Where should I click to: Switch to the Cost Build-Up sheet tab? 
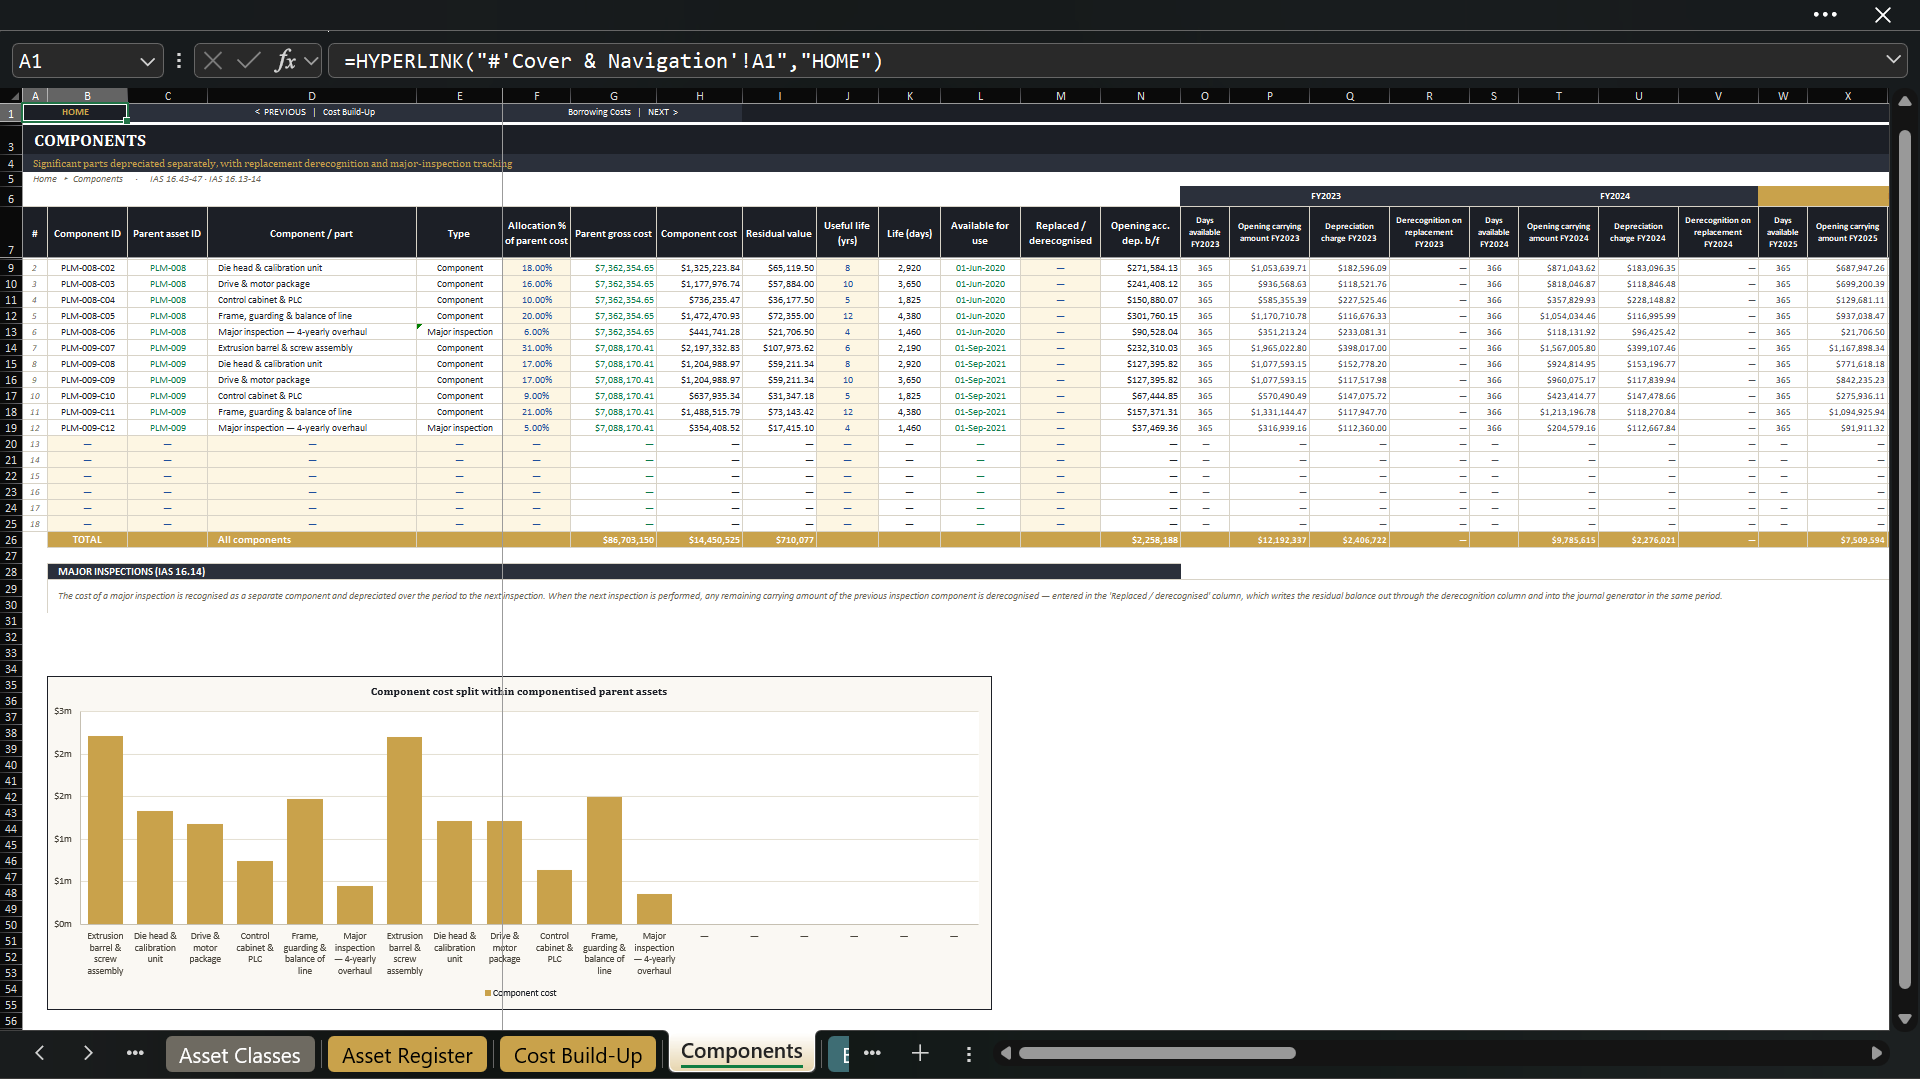point(578,1055)
